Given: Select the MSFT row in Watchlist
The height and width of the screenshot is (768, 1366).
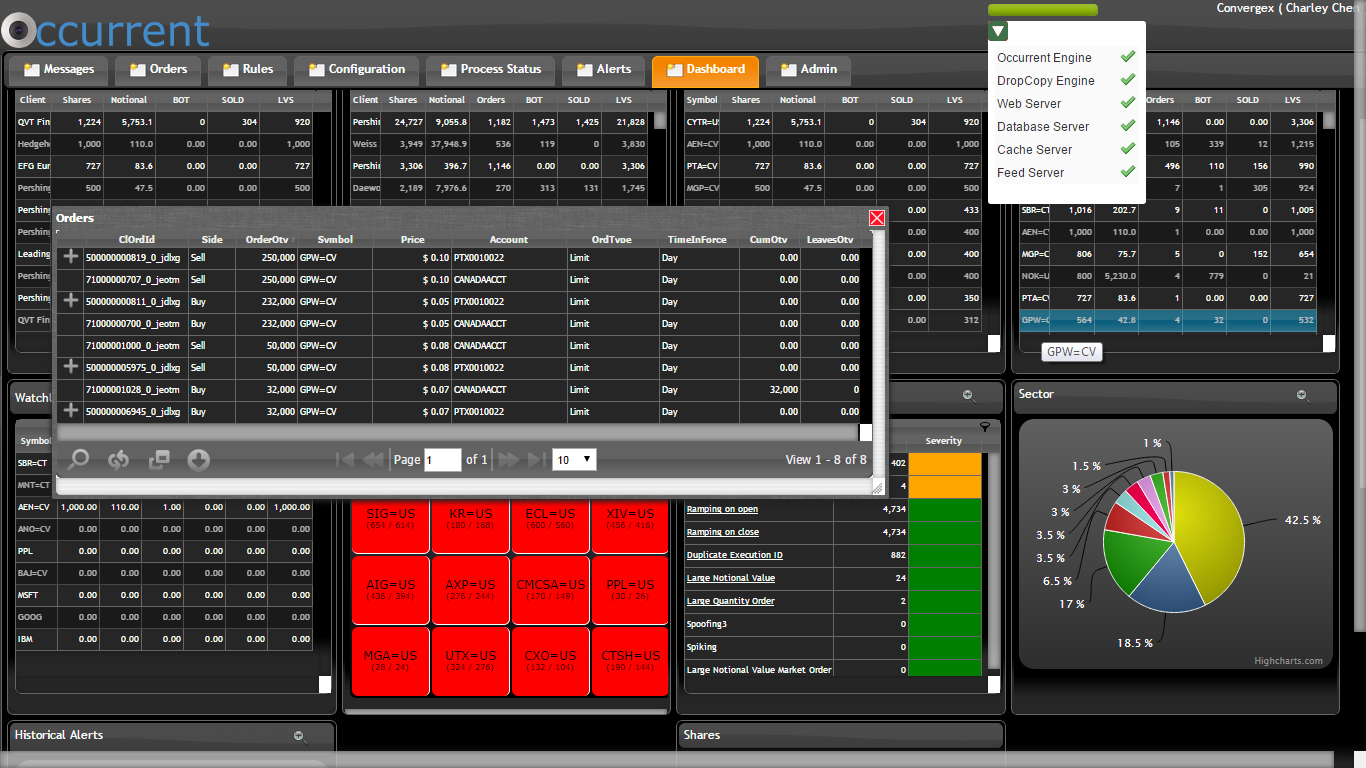Looking at the screenshot, I should 165,594.
